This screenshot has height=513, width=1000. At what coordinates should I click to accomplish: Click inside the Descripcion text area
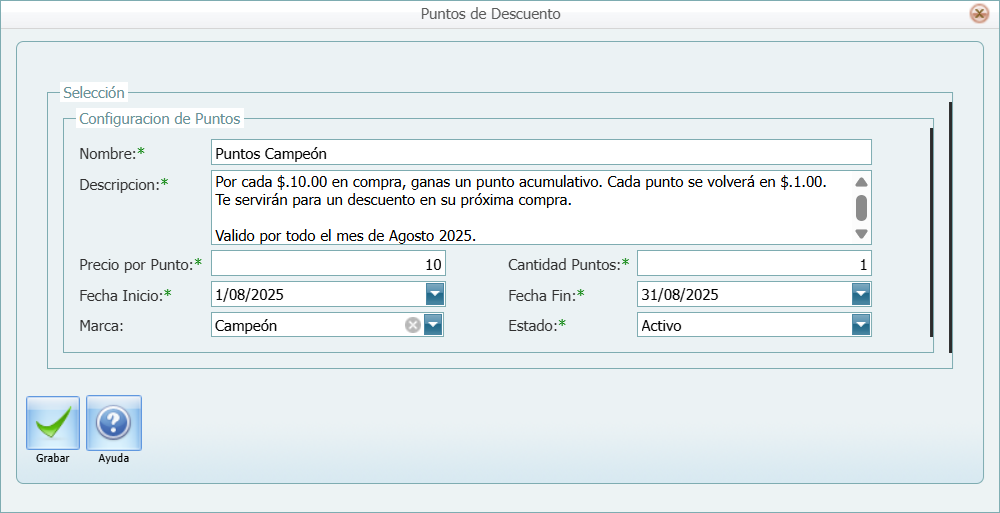[x=530, y=208]
